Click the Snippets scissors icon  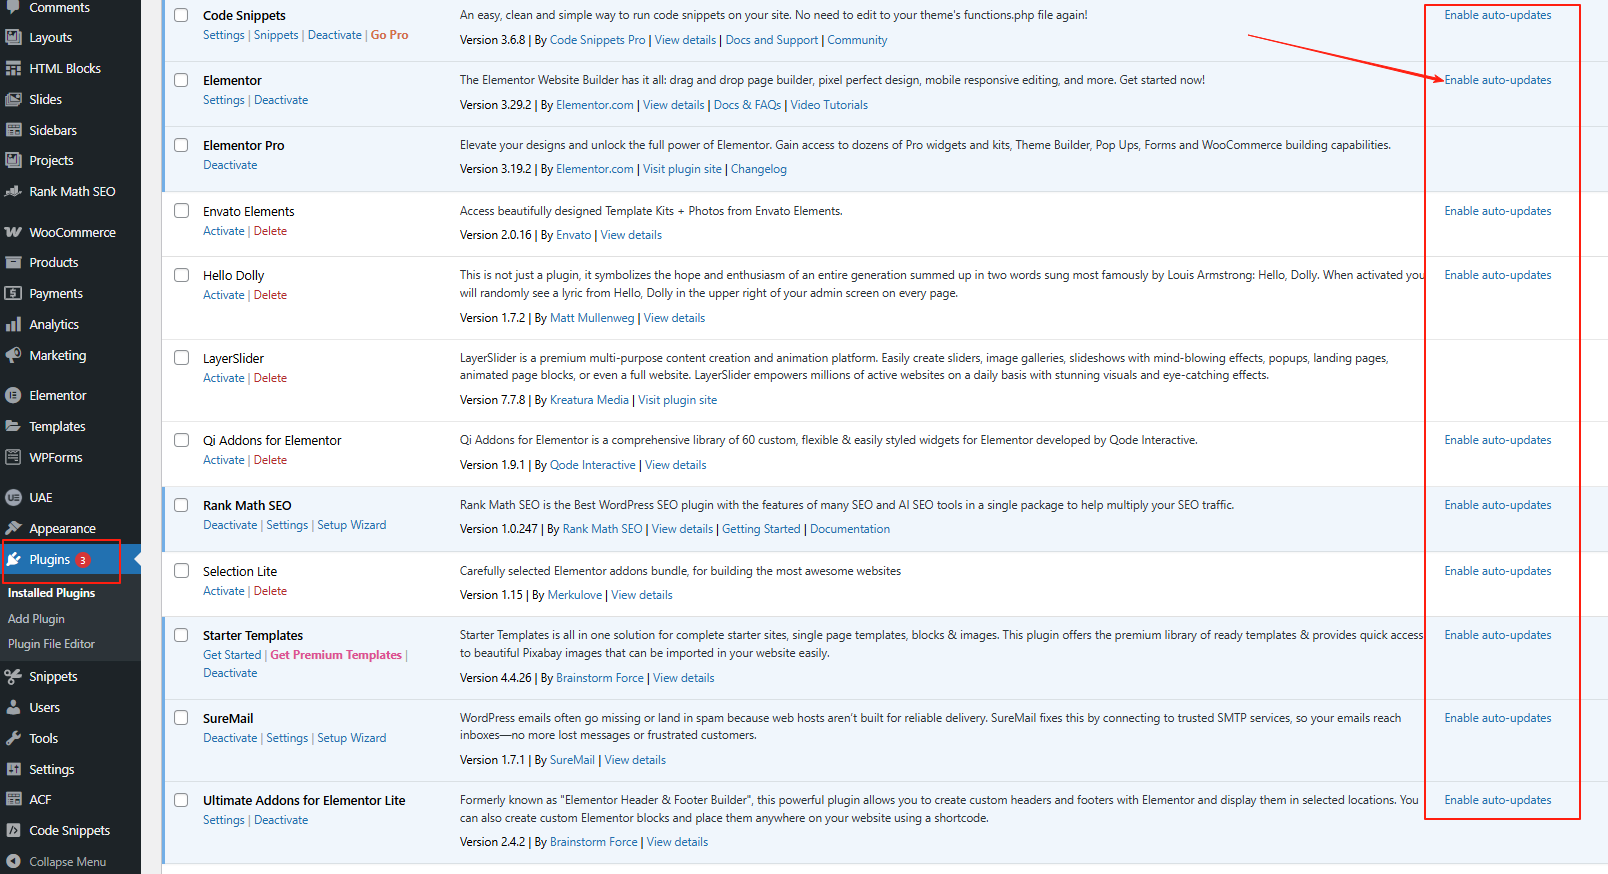coord(13,677)
